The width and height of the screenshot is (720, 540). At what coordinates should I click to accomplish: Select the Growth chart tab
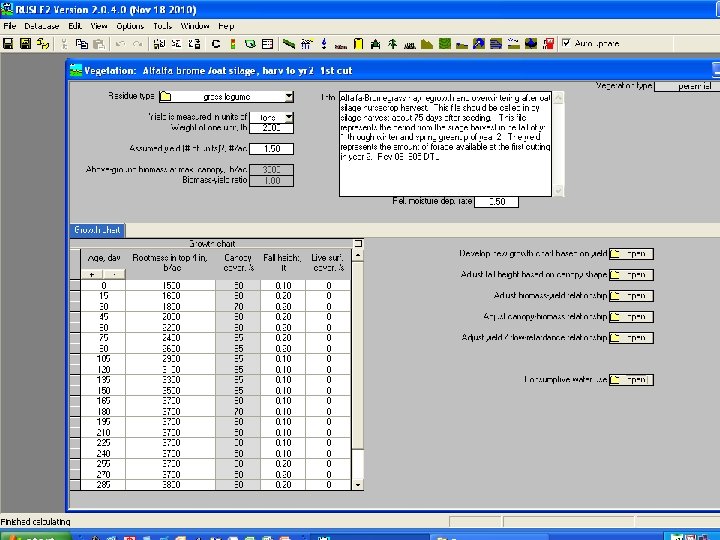pos(97,230)
